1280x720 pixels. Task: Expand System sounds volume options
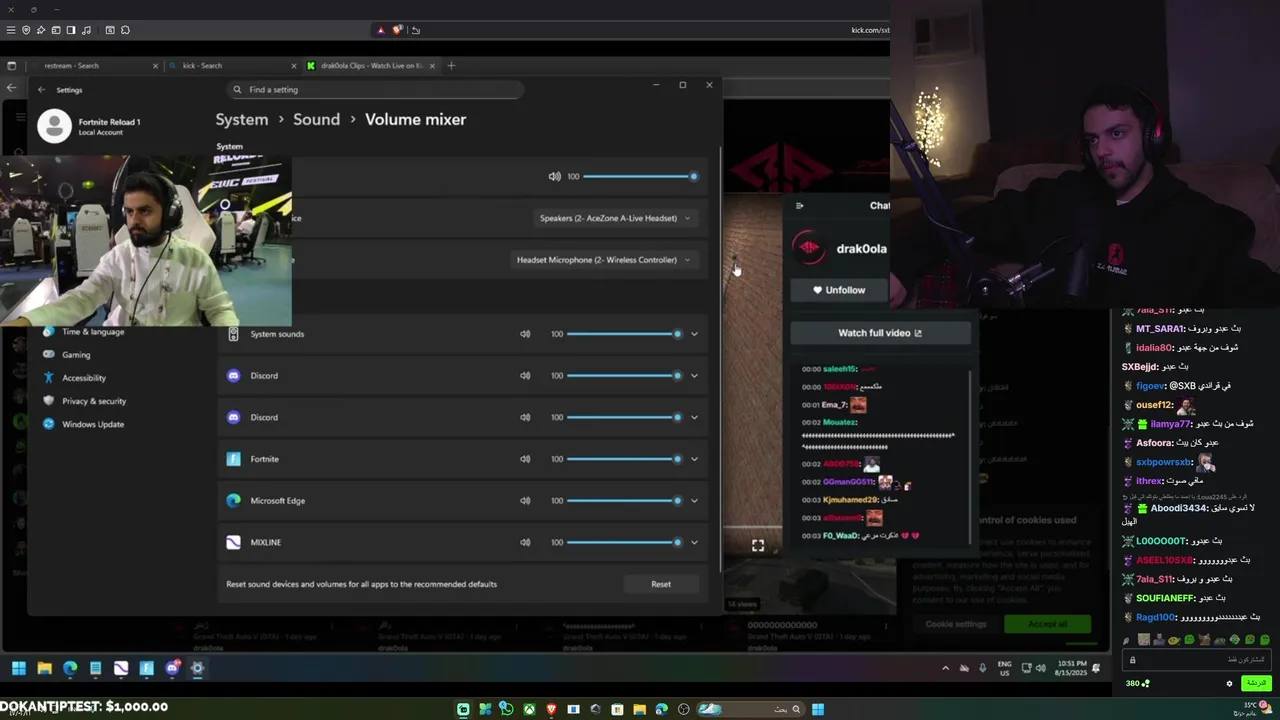tap(694, 334)
